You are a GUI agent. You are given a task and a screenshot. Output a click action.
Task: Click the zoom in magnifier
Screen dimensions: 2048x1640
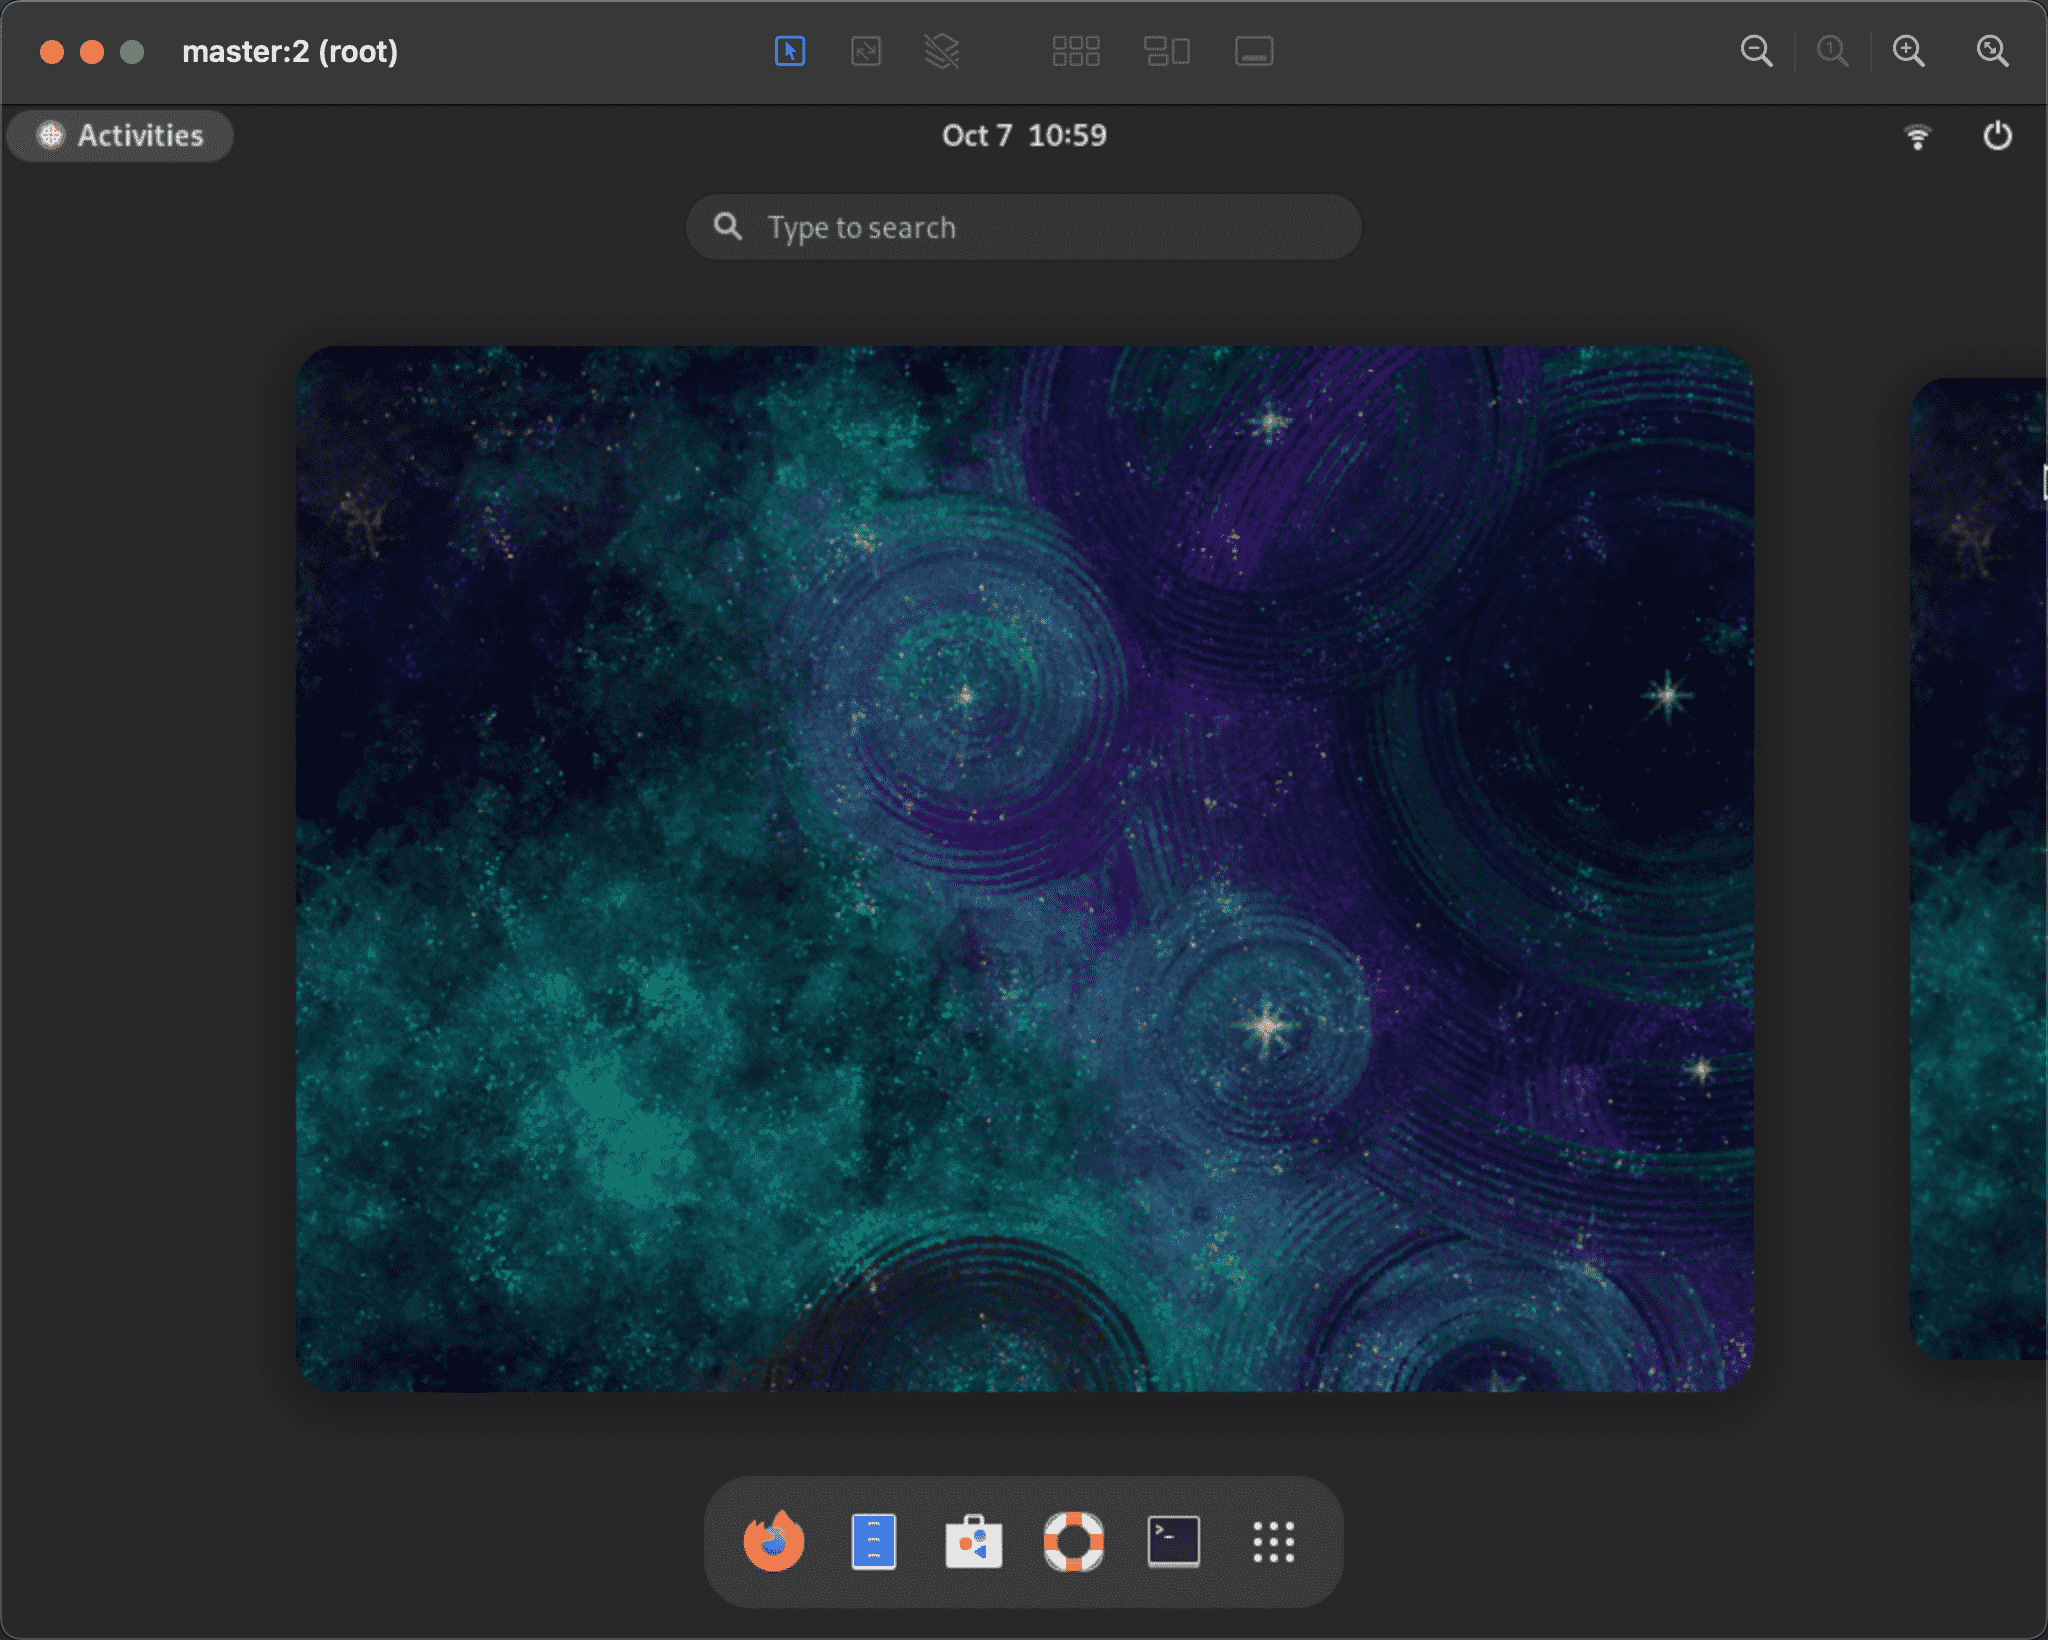pyautogui.click(x=1908, y=51)
